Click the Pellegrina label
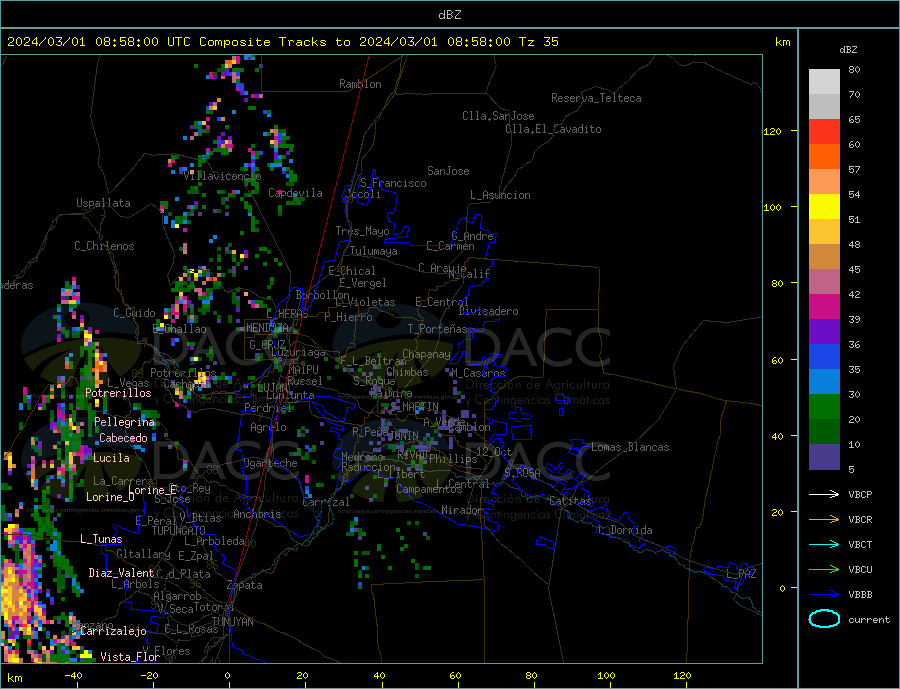 click(125, 421)
